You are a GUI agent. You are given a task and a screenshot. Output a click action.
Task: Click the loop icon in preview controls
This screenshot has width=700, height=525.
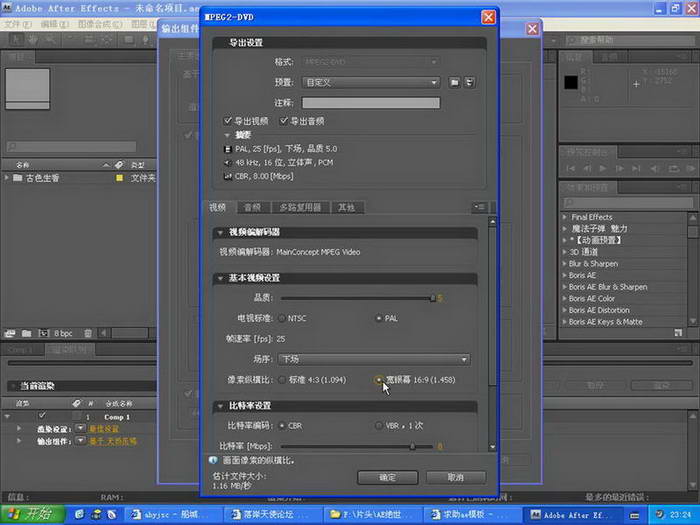click(674, 168)
